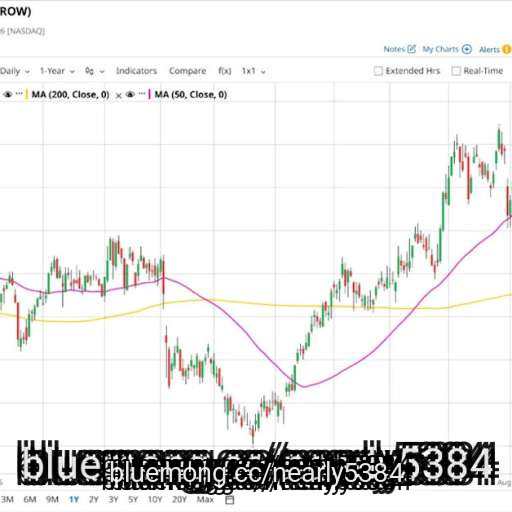512x512 pixels.
Task: Open the Indicators menu
Action: click(x=136, y=71)
